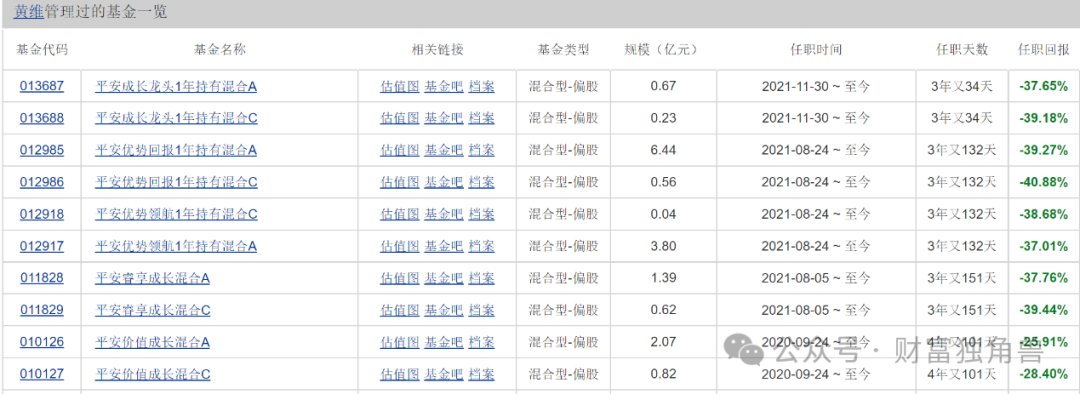This screenshot has height=394, width=1080.
Task: Open 档案 for fund 010127
Action: pyautogui.click(x=481, y=374)
